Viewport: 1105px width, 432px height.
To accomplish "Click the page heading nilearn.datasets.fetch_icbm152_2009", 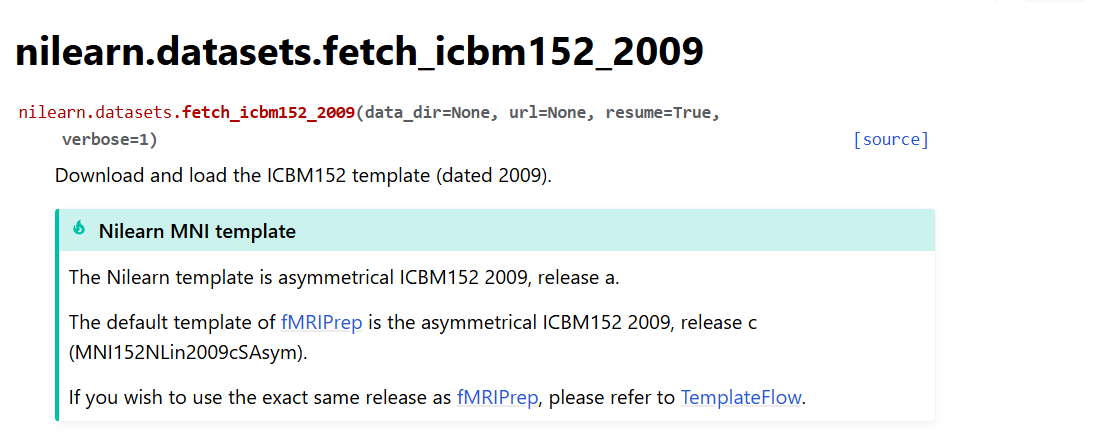I will 359,52.
